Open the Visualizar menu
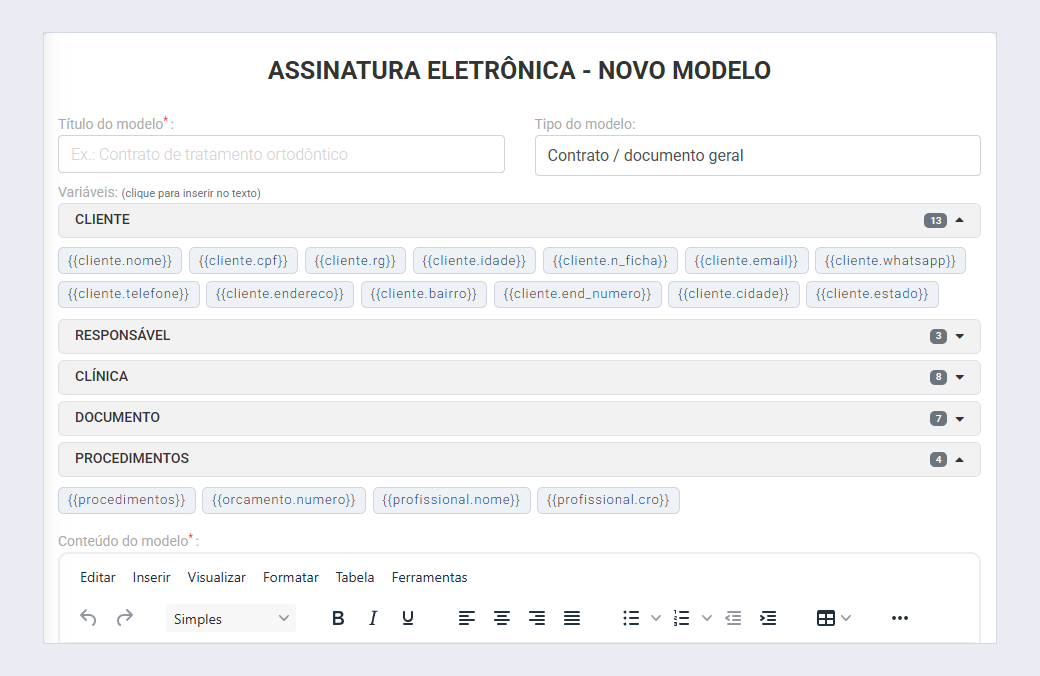 tap(216, 577)
